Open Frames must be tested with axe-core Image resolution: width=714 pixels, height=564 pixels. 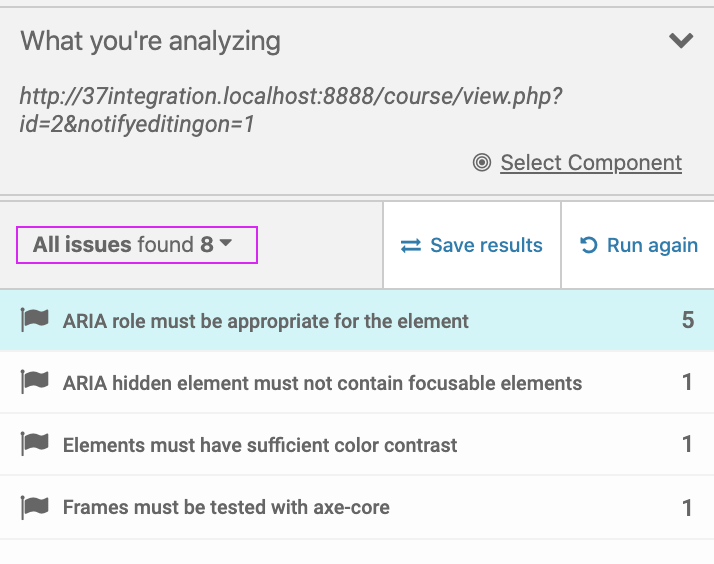tap(357, 507)
